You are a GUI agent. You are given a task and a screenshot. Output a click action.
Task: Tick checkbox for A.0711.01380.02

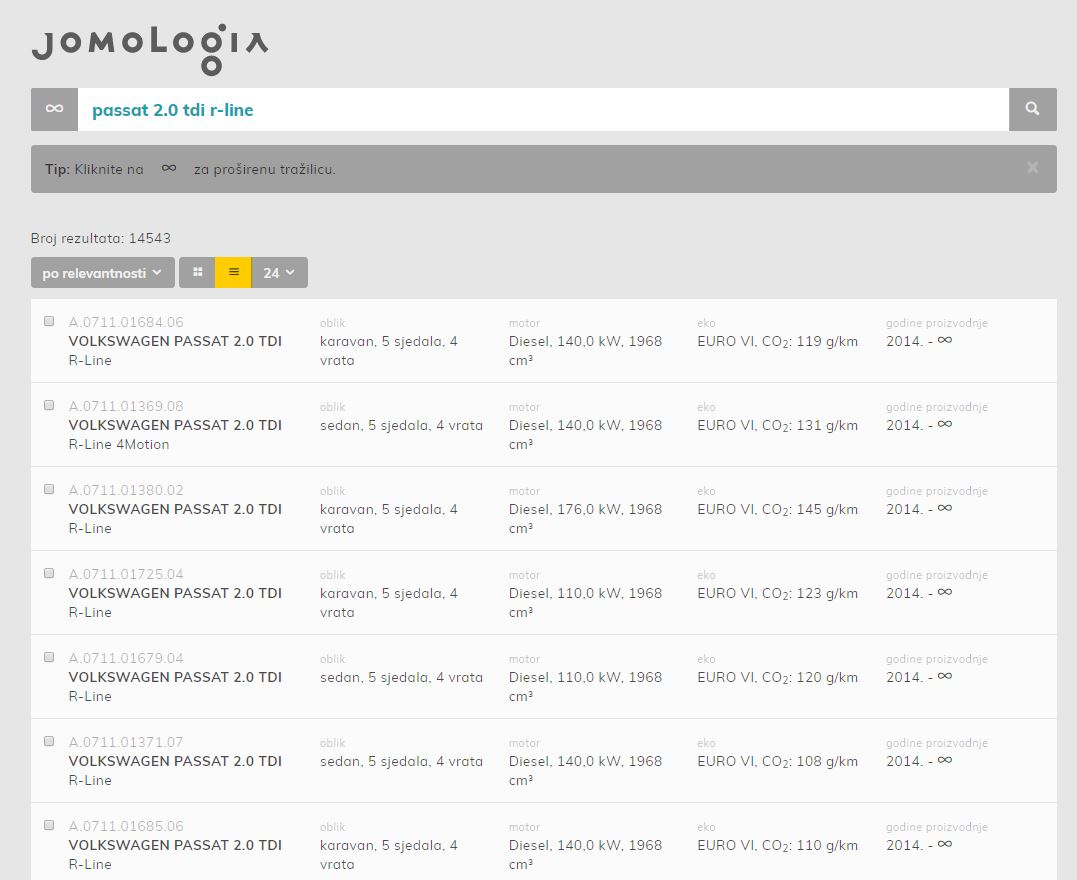tap(49, 489)
